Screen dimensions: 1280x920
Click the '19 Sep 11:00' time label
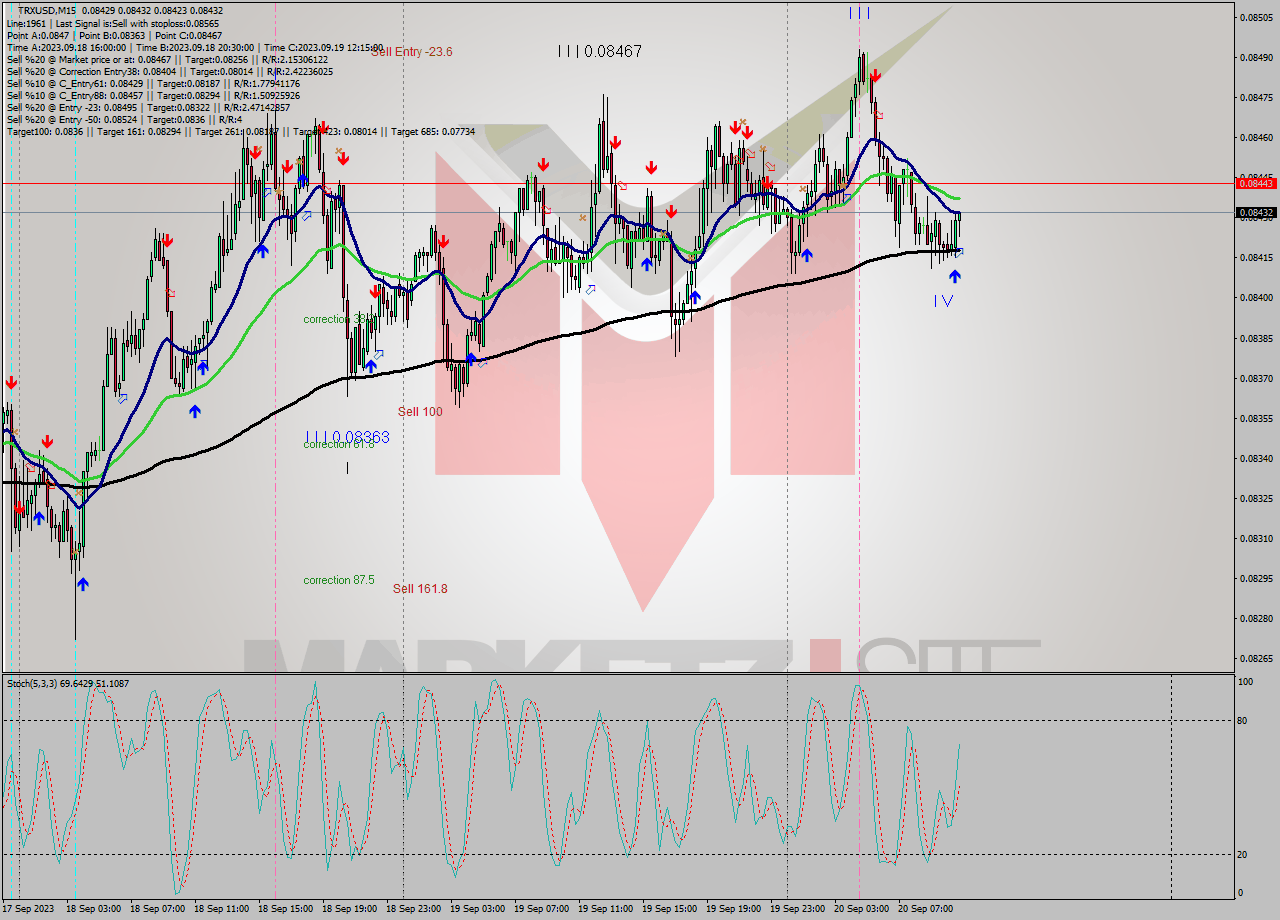(605, 909)
